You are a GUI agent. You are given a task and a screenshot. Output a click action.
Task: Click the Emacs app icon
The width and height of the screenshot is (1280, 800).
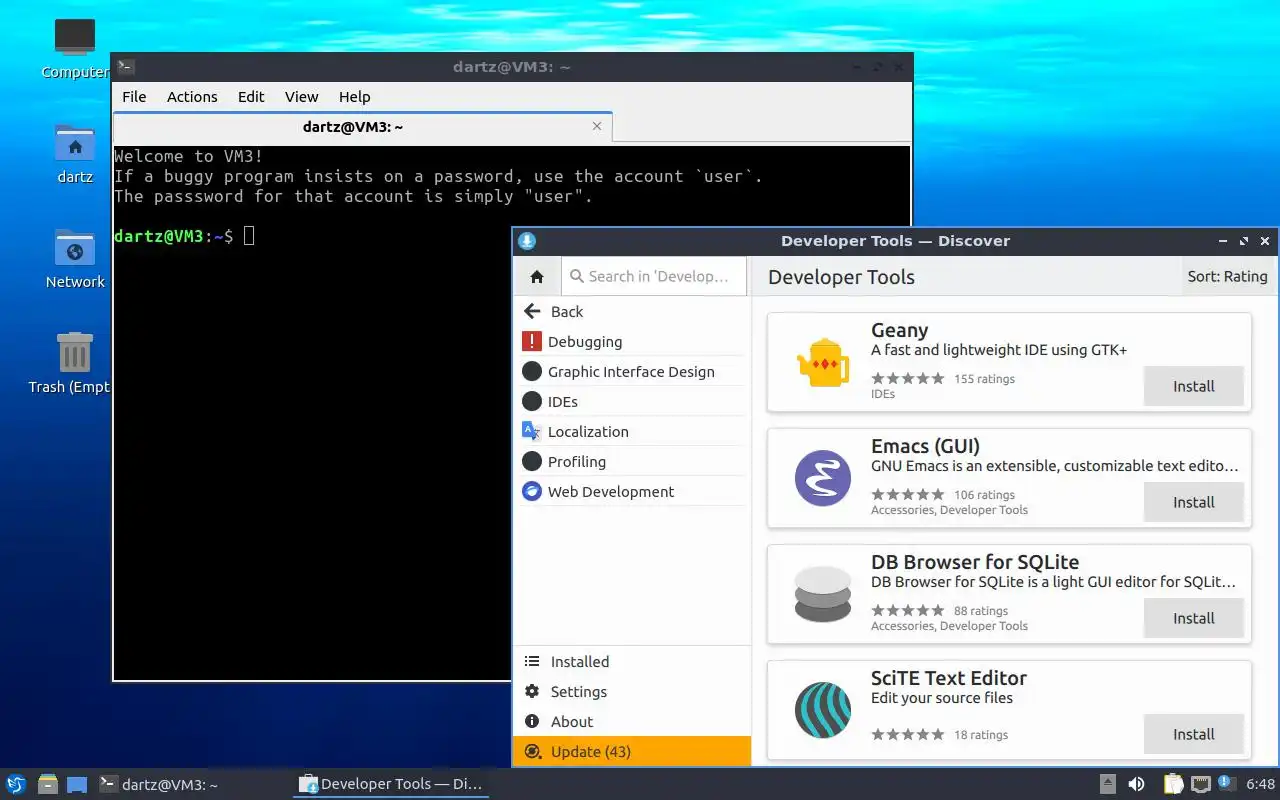pos(823,478)
